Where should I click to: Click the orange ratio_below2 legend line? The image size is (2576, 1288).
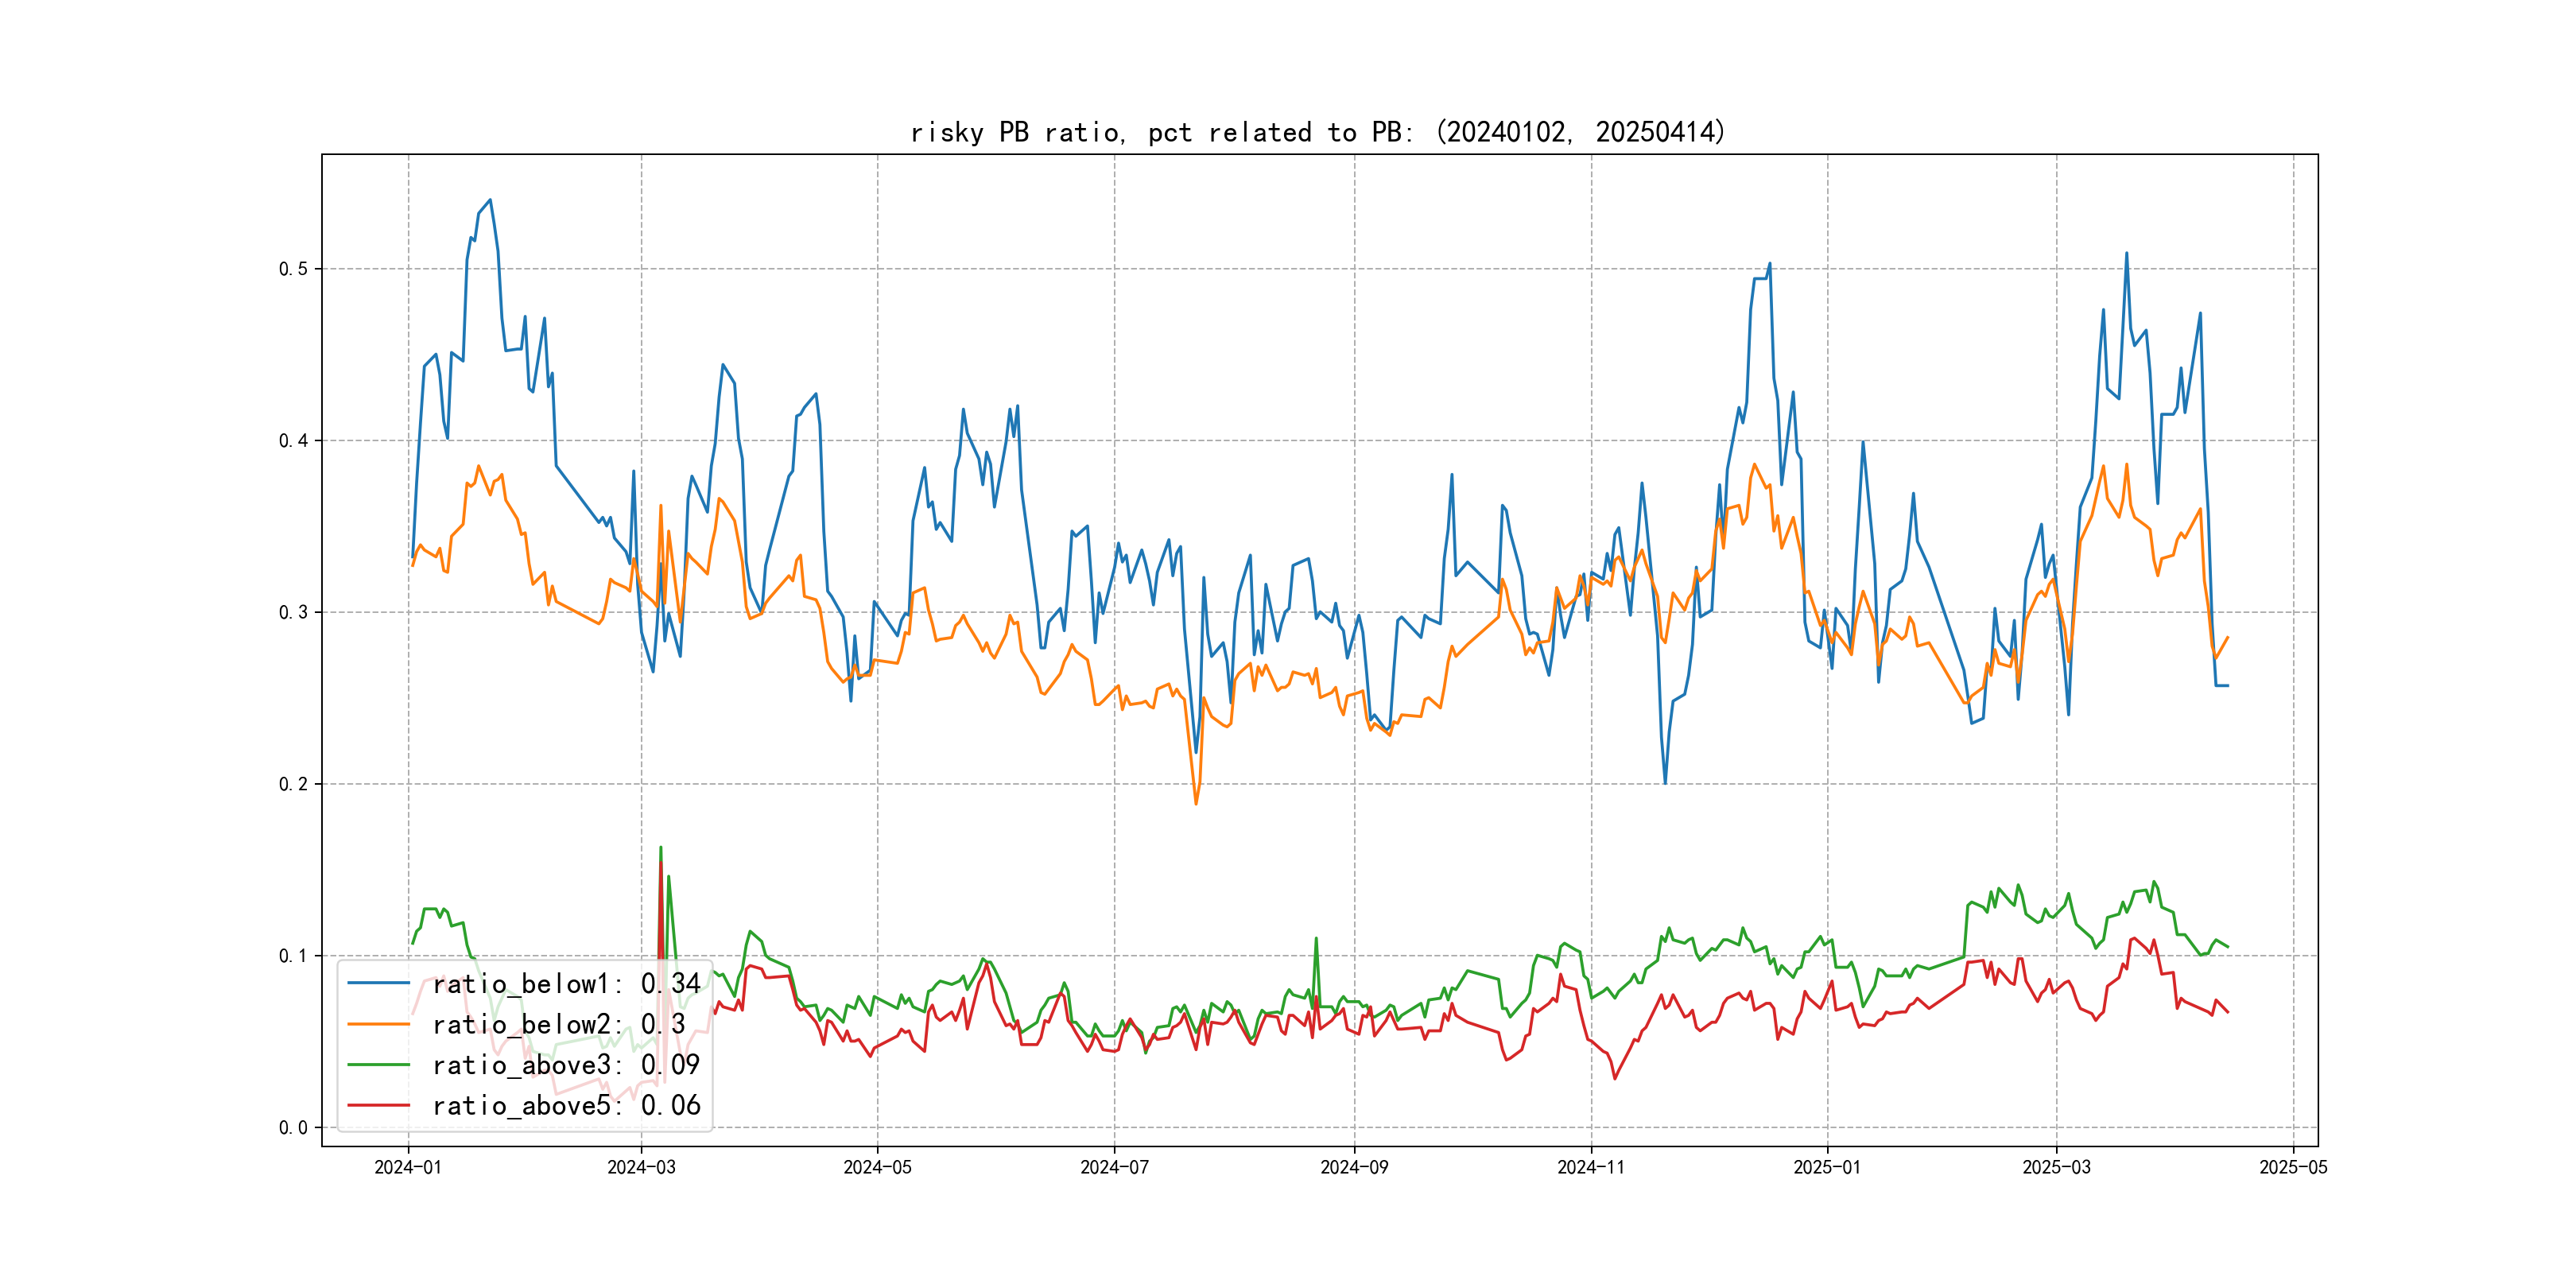(378, 1024)
